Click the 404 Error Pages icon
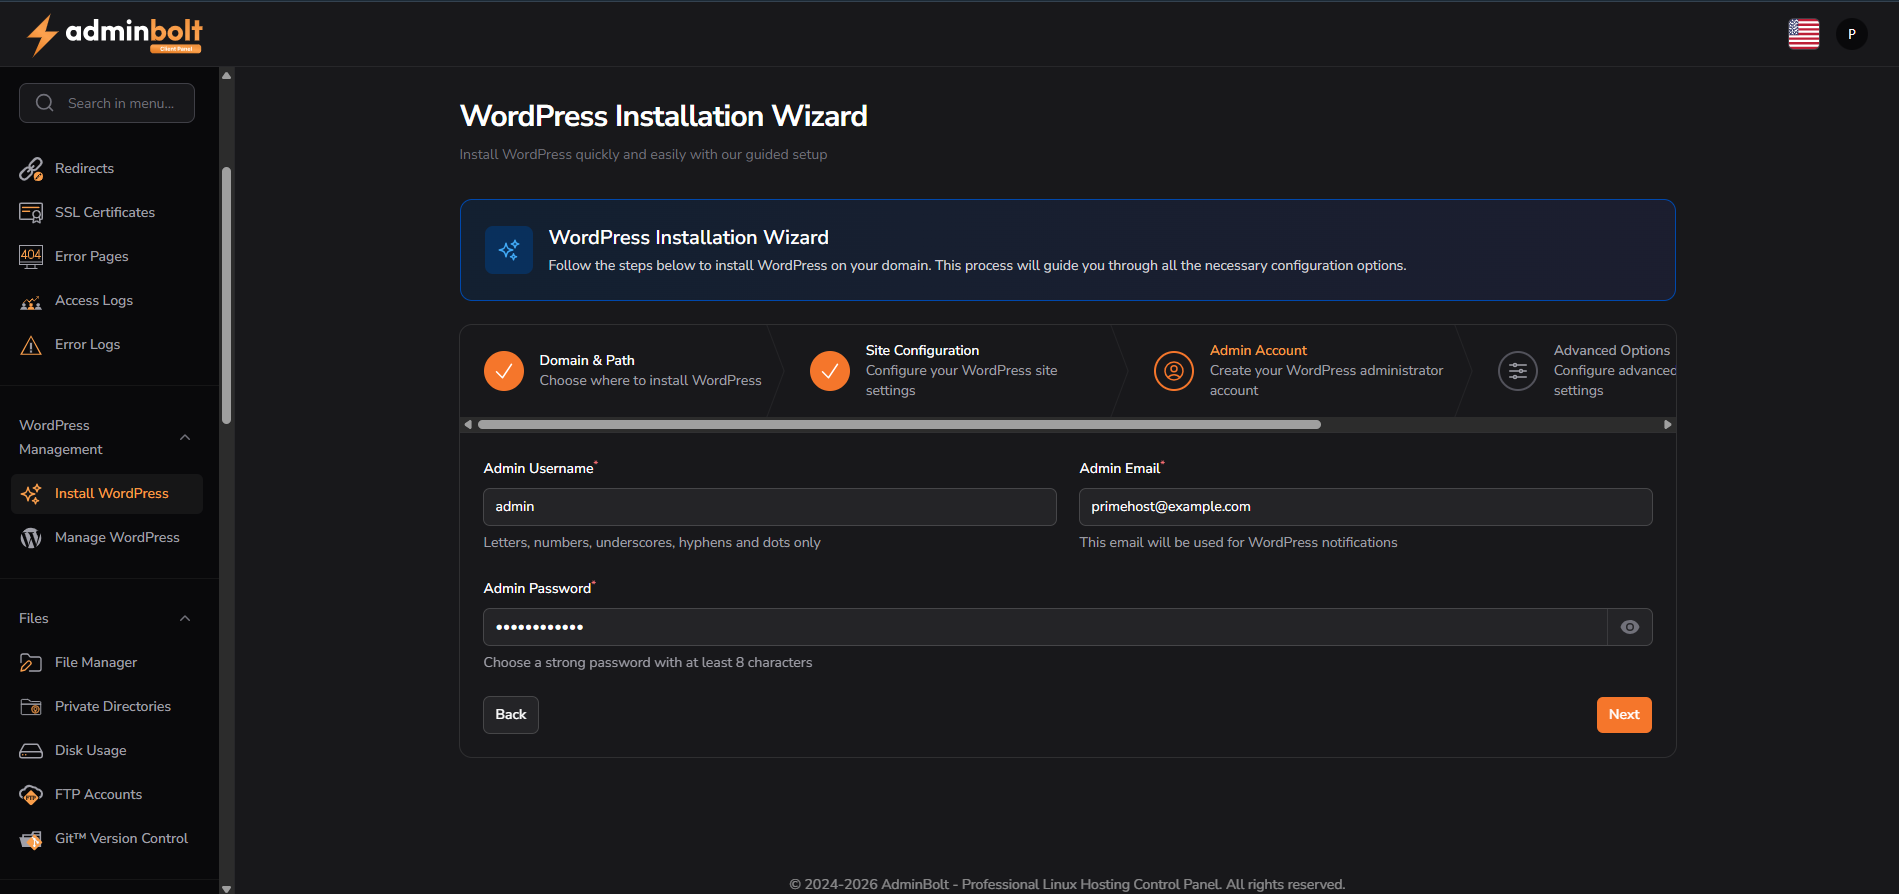Viewport: 1899px width, 894px height. tap(31, 257)
